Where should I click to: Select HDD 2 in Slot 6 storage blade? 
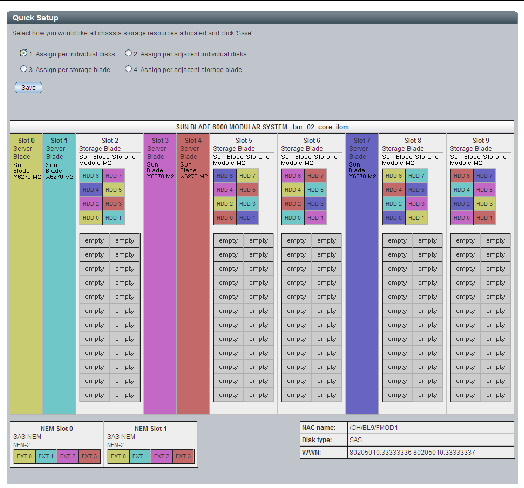click(x=293, y=204)
